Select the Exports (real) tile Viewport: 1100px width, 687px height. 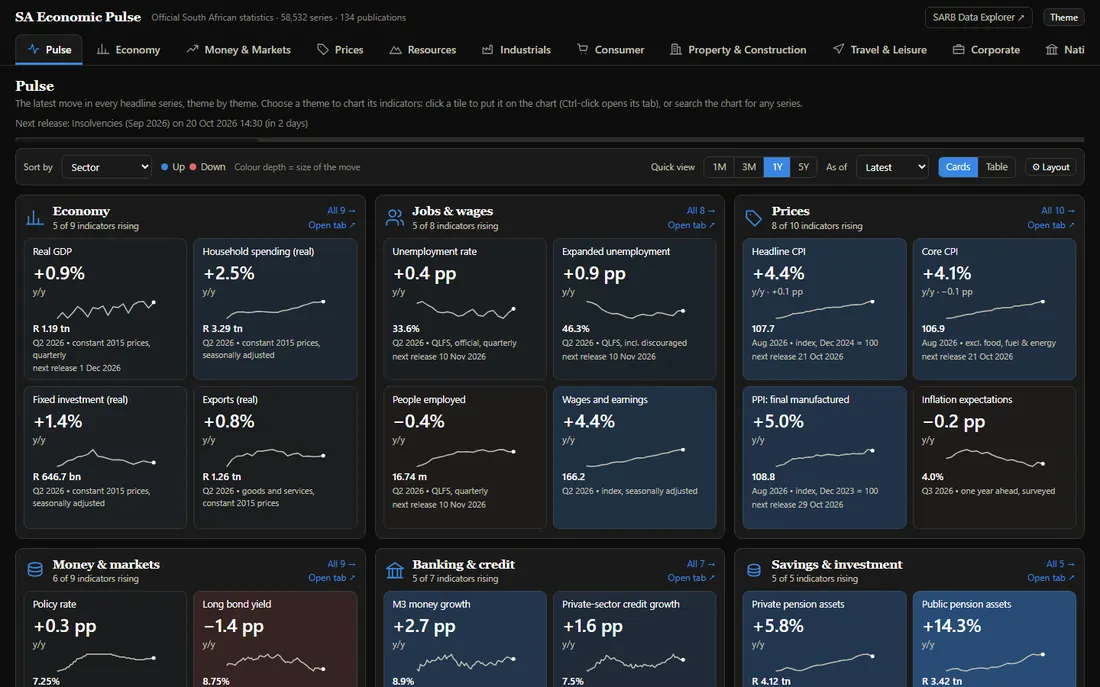(x=275, y=457)
